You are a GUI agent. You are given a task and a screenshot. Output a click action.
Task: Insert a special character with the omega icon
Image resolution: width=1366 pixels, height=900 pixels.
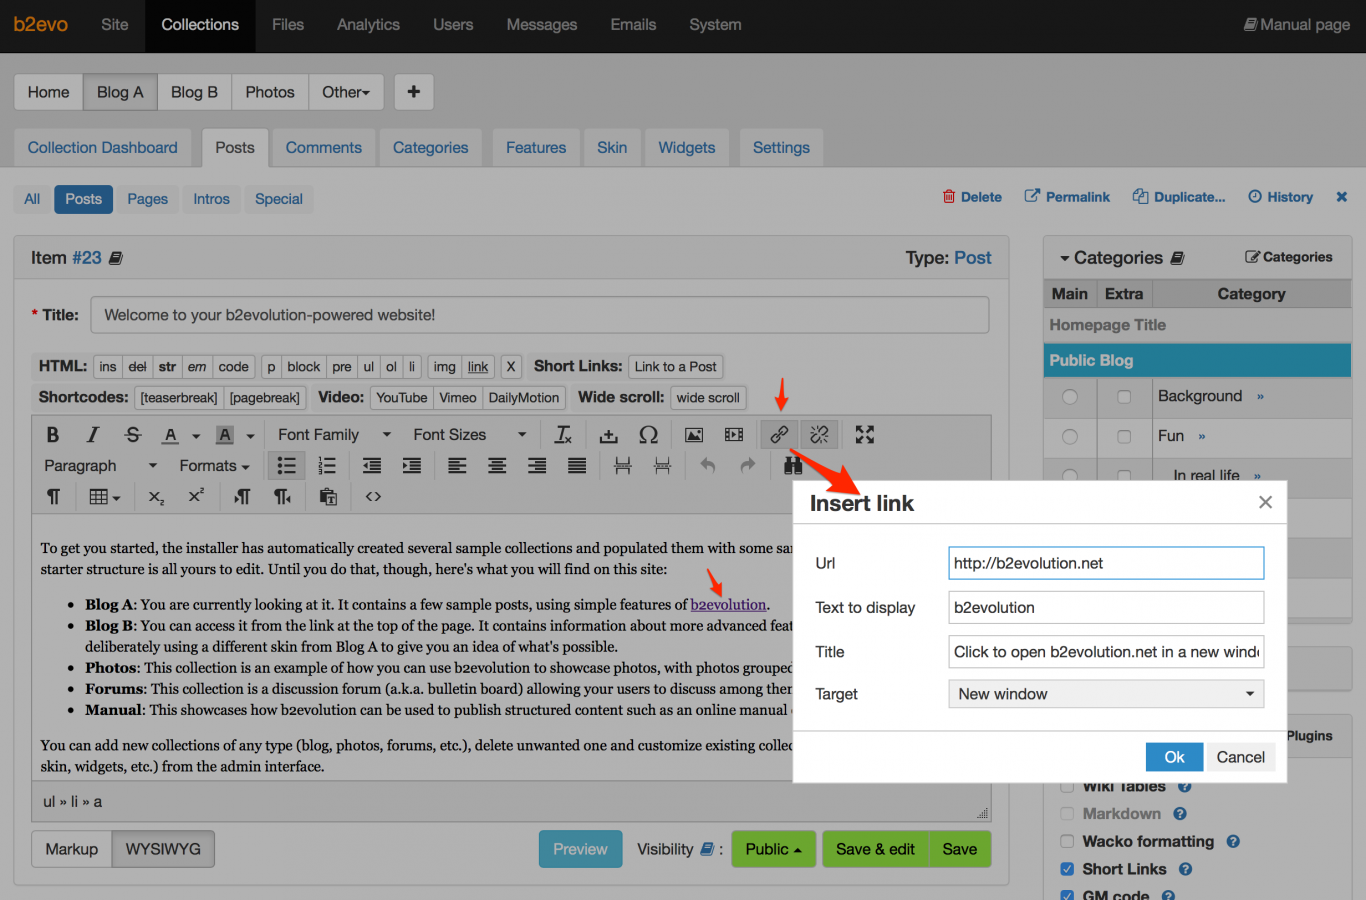648,434
